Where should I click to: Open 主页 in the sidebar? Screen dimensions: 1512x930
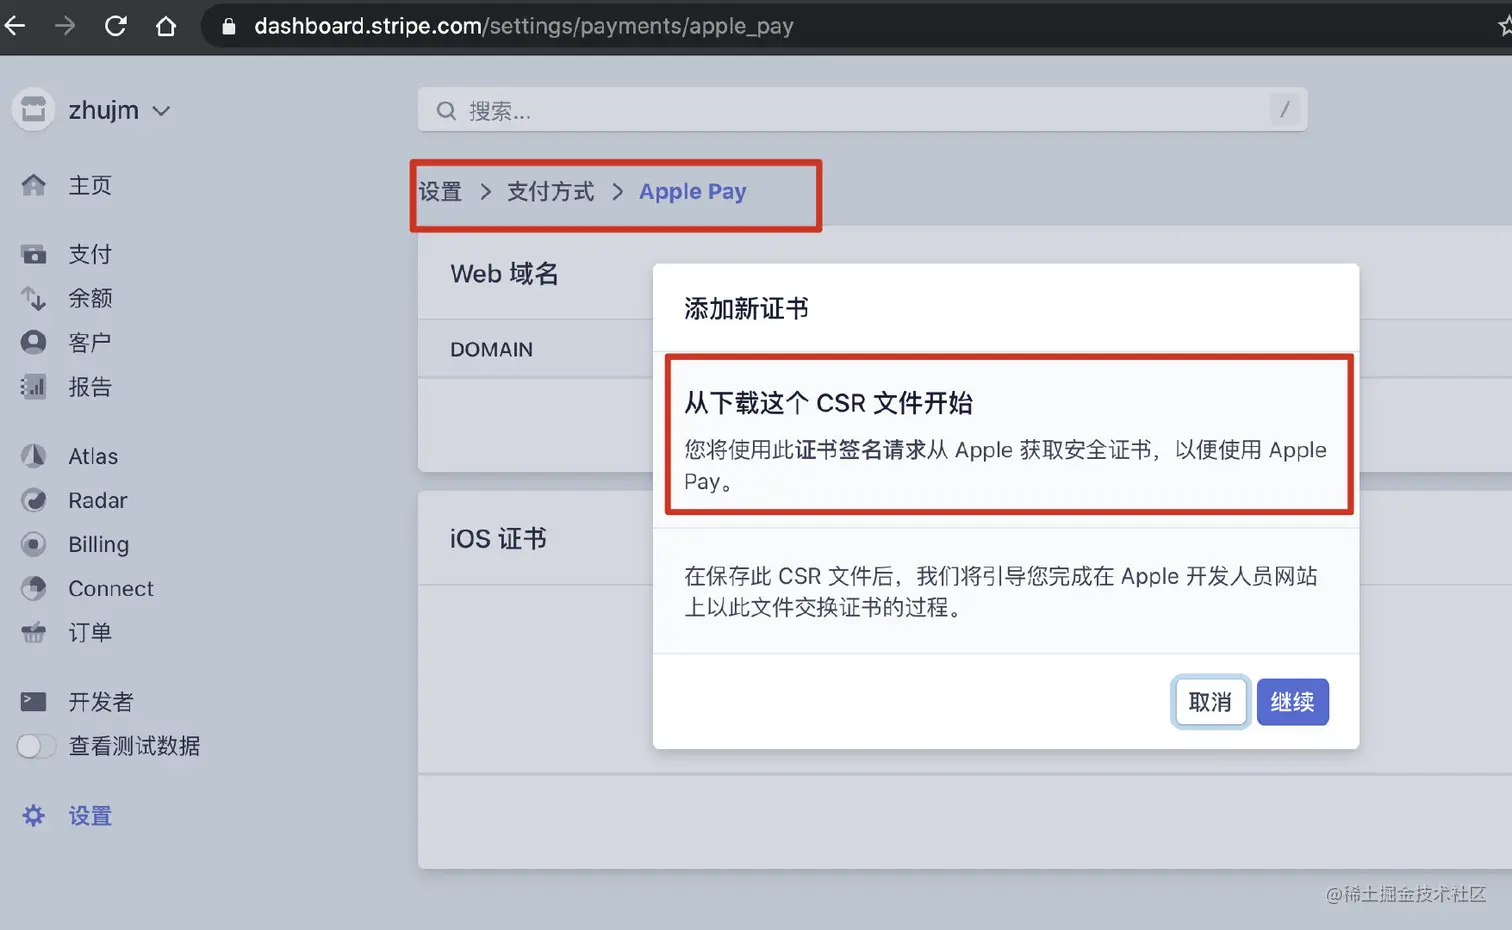coord(90,185)
